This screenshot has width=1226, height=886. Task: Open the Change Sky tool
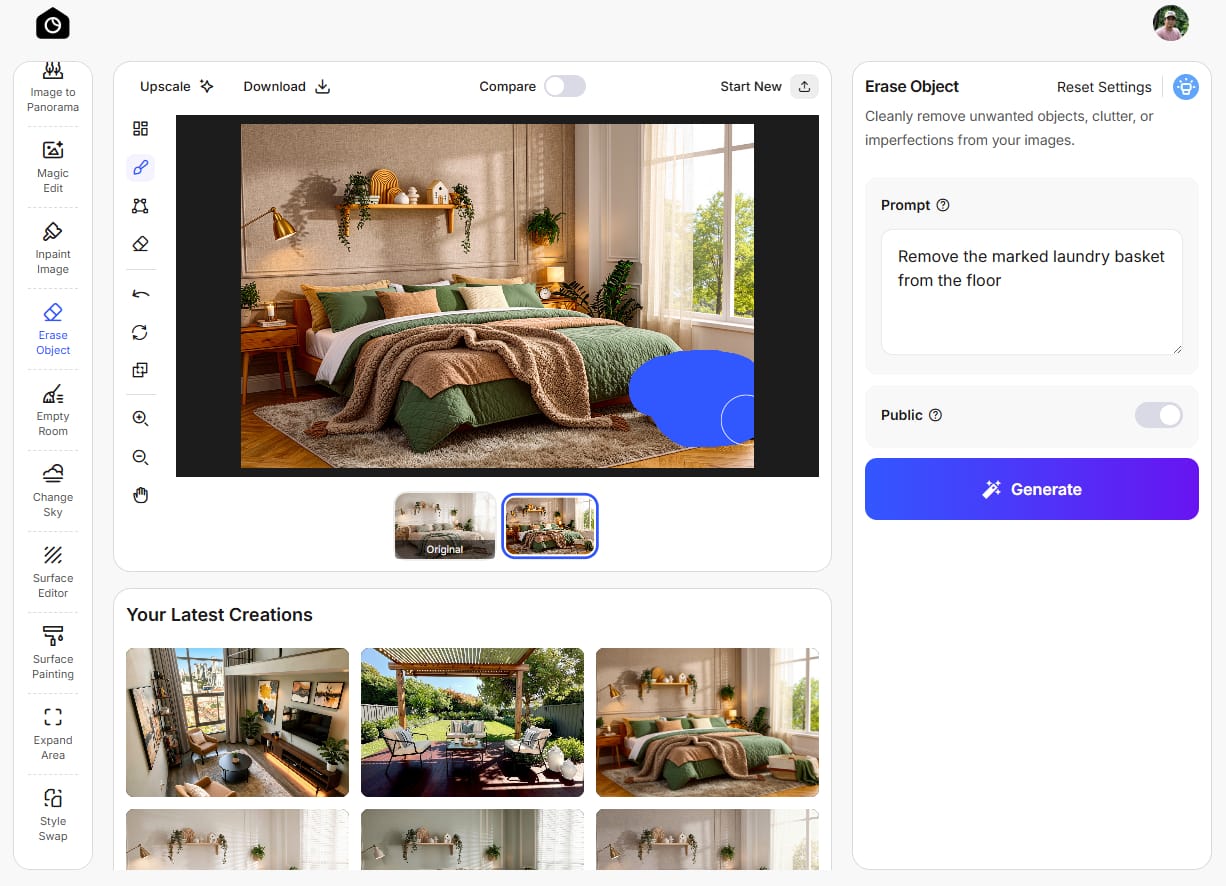pyautogui.click(x=53, y=490)
